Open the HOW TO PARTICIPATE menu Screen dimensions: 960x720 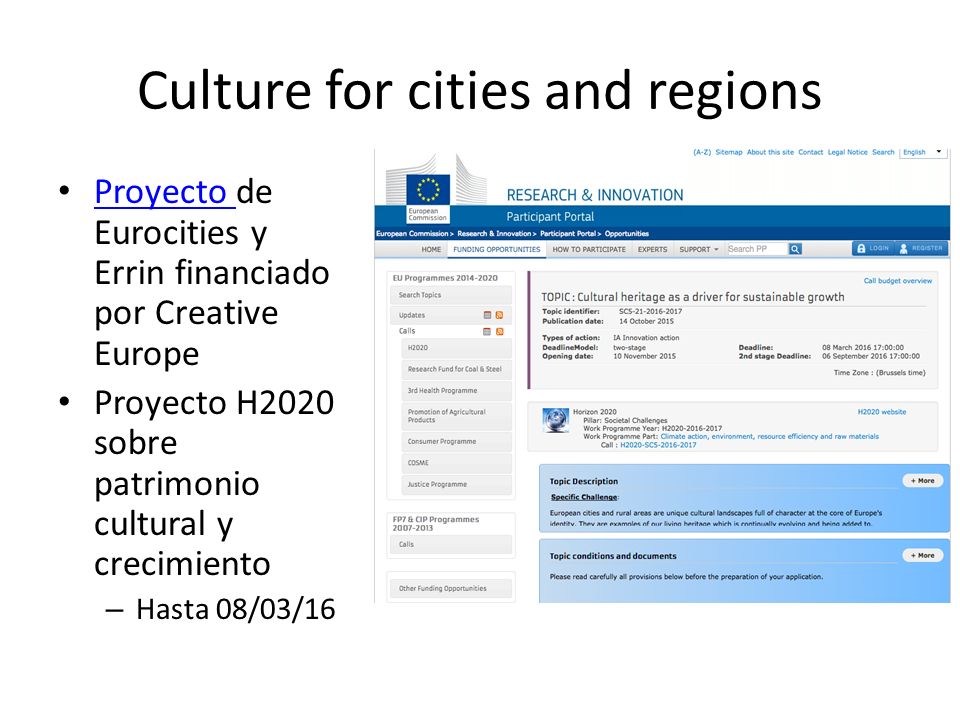(x=589, y=250)
